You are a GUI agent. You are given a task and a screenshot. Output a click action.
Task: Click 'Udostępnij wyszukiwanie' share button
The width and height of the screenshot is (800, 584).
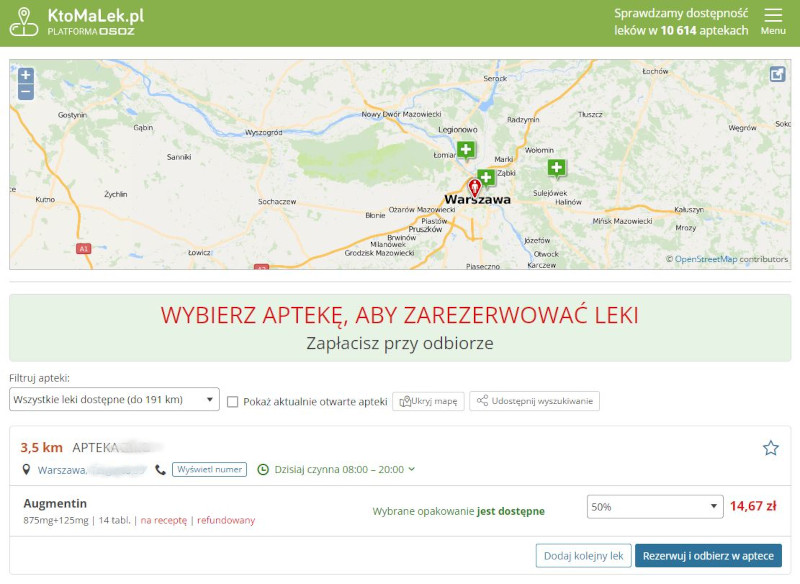[x=535, y=401]
